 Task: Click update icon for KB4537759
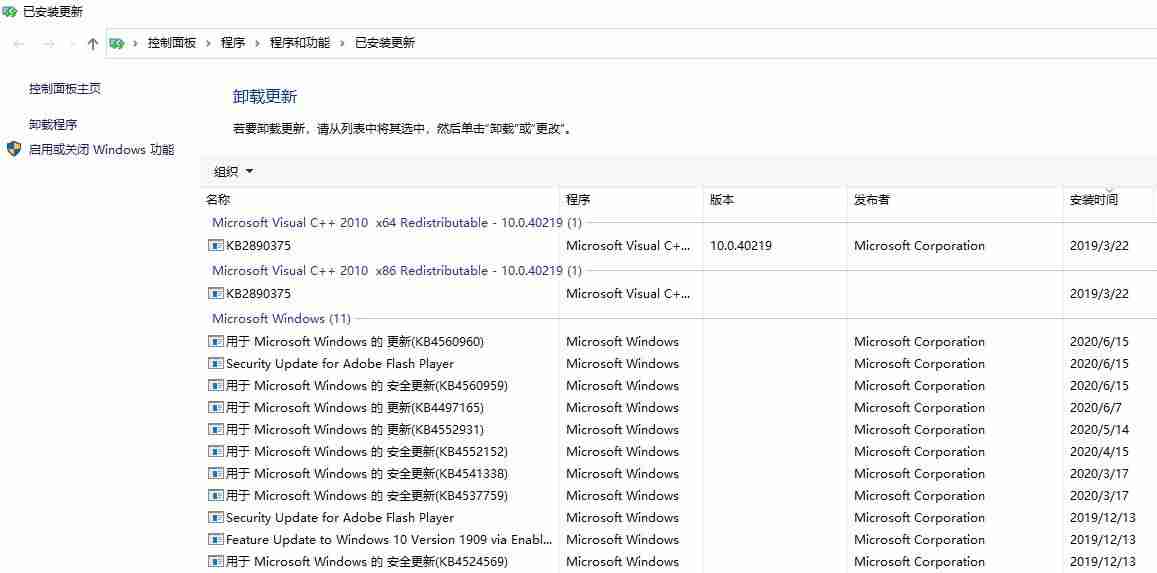point(215,496)
